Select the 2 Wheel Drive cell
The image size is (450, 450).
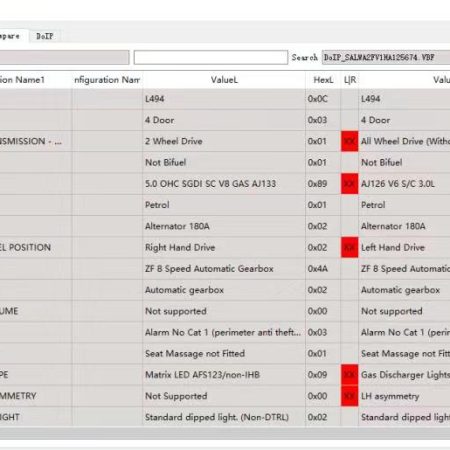coord(224,141)
